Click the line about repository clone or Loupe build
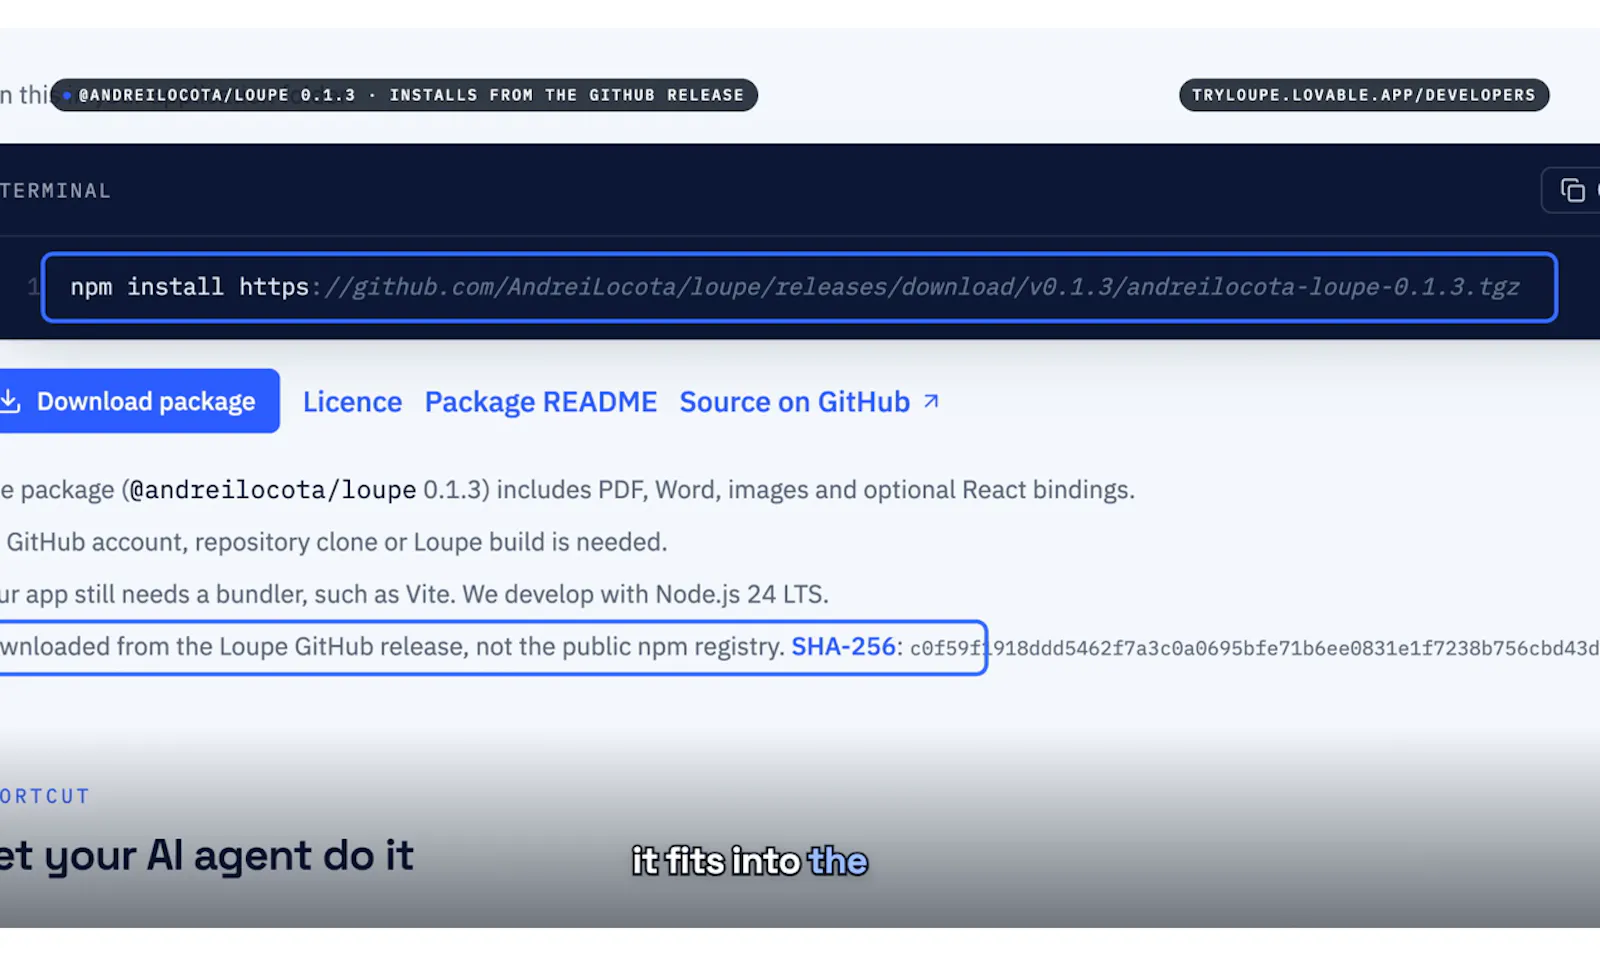The image size is (1600, 957). [334, 542]
